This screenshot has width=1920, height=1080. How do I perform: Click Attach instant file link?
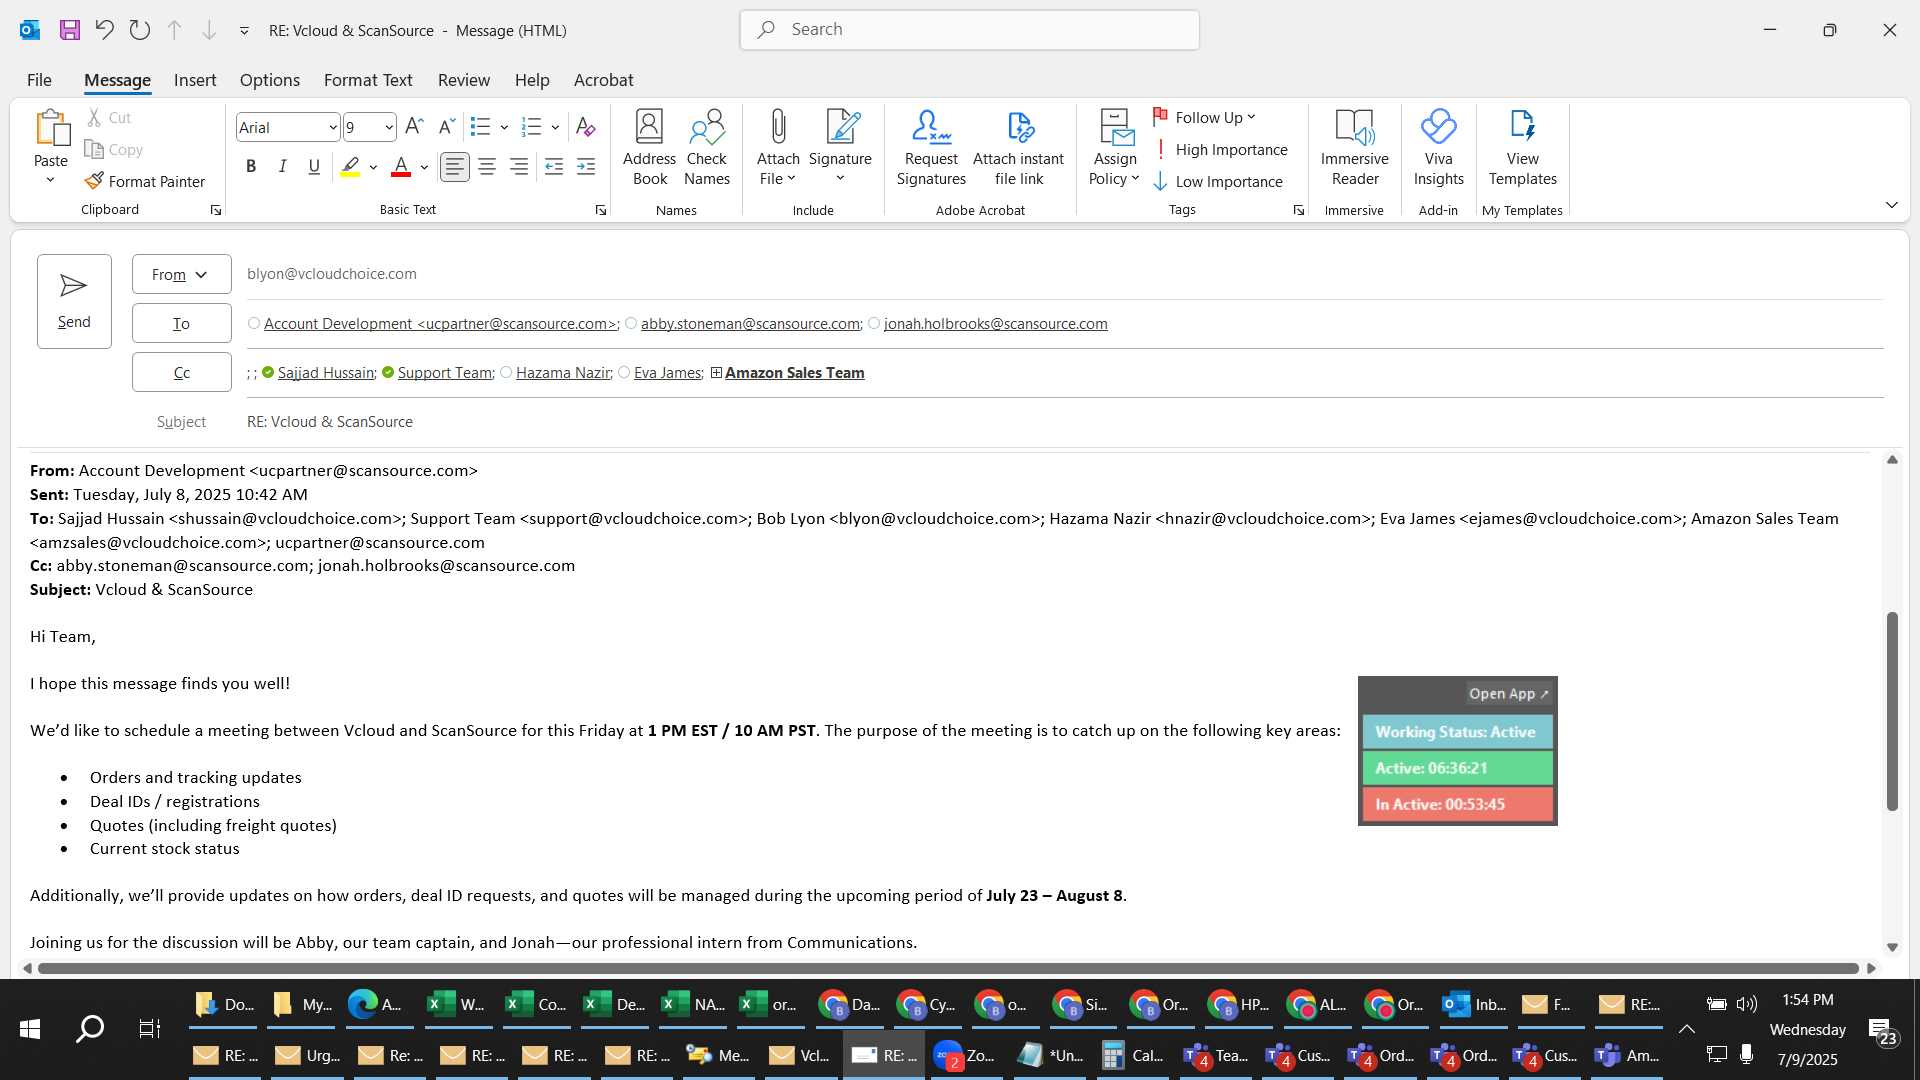click(x=1018, y=147)
